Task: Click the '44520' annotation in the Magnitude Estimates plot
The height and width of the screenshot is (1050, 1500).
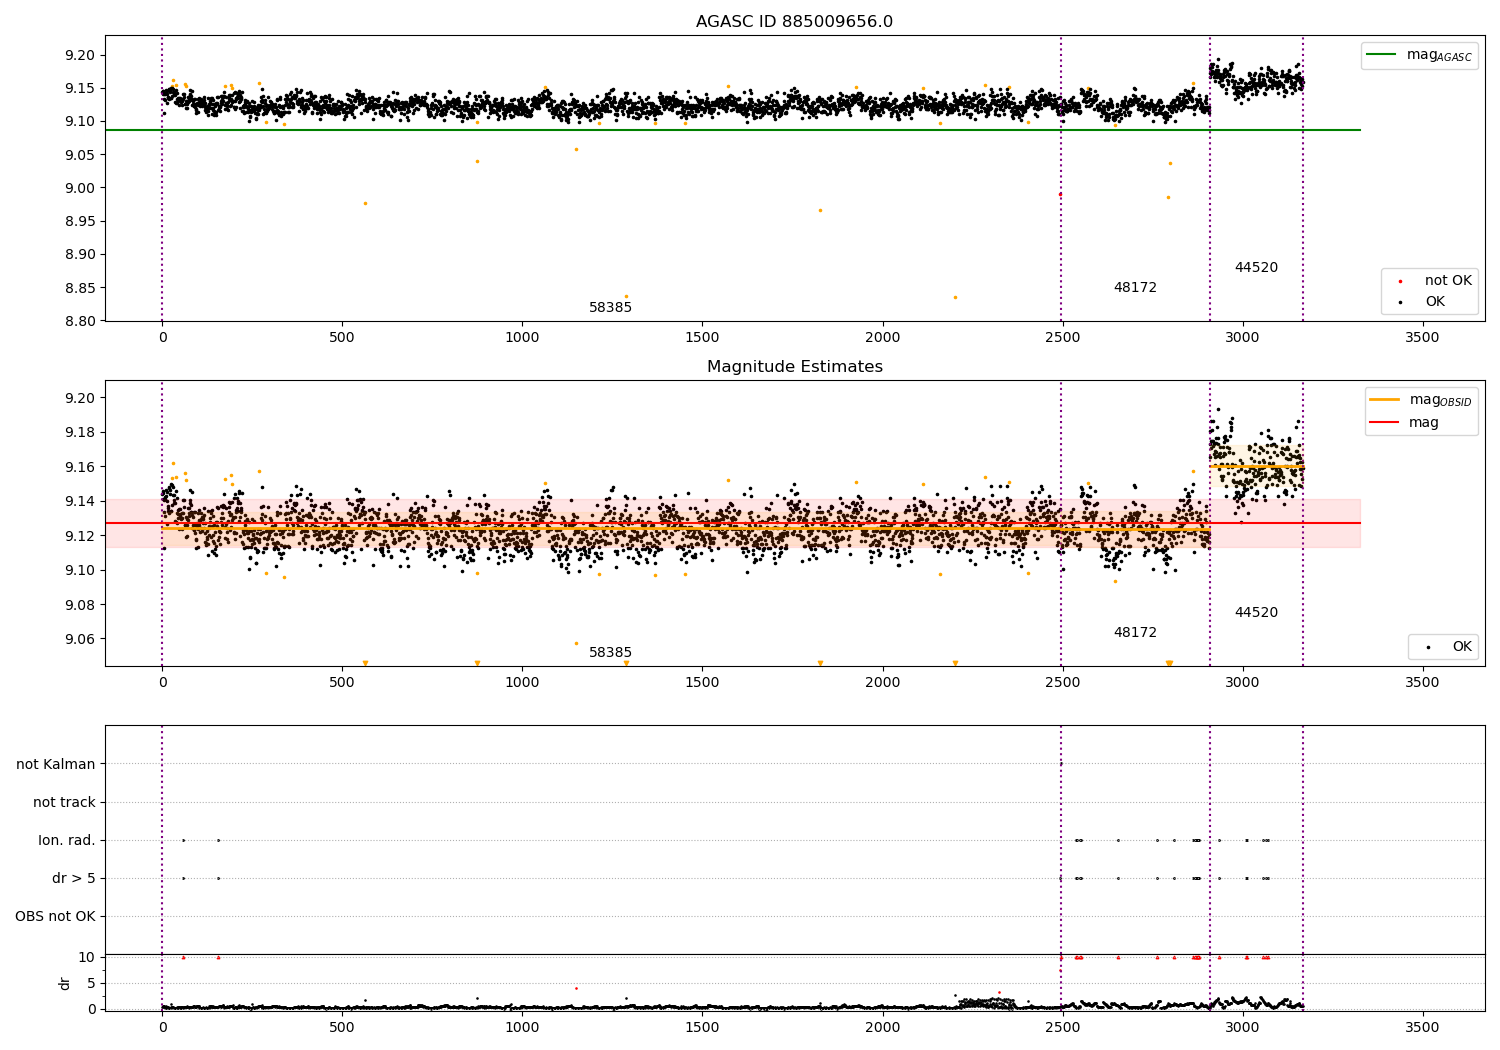Action: pos(1256,613)
